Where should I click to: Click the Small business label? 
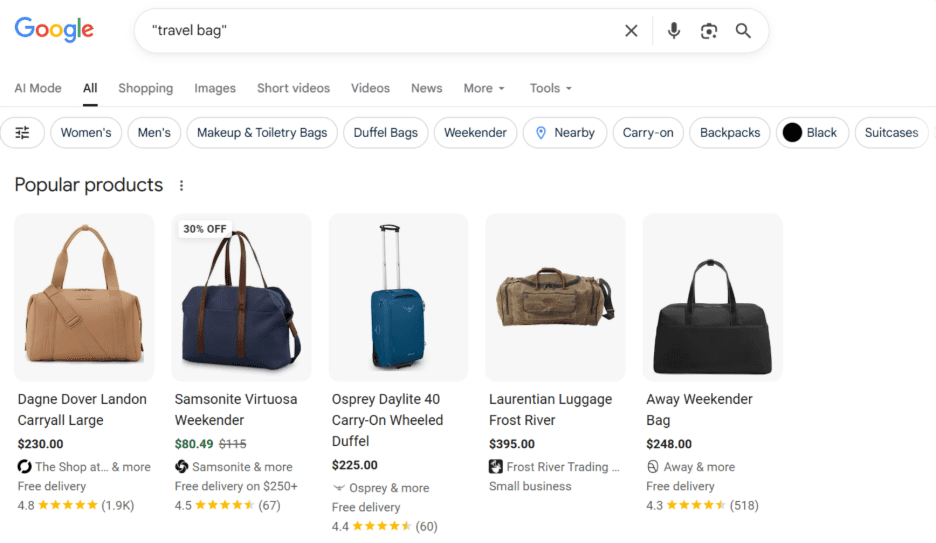point(530,486)
